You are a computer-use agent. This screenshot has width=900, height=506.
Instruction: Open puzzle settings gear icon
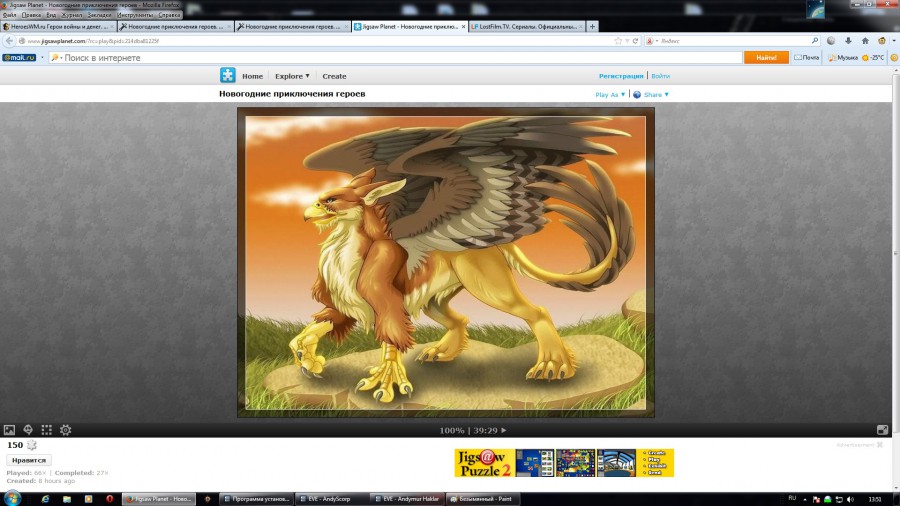pos(66,430)
